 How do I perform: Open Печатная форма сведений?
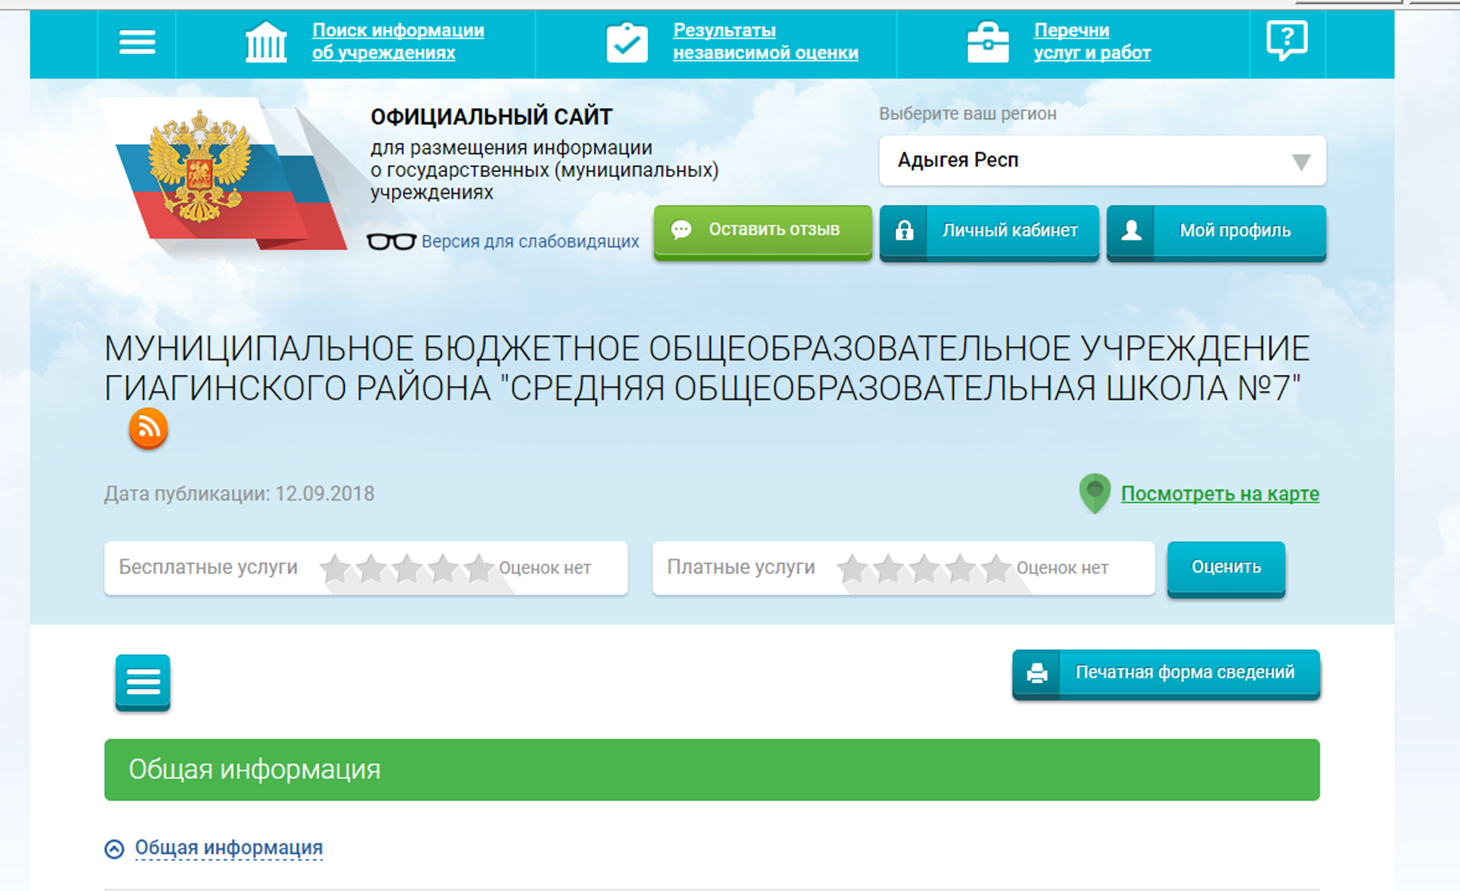pyautogui.click(x=1166, y=673)
